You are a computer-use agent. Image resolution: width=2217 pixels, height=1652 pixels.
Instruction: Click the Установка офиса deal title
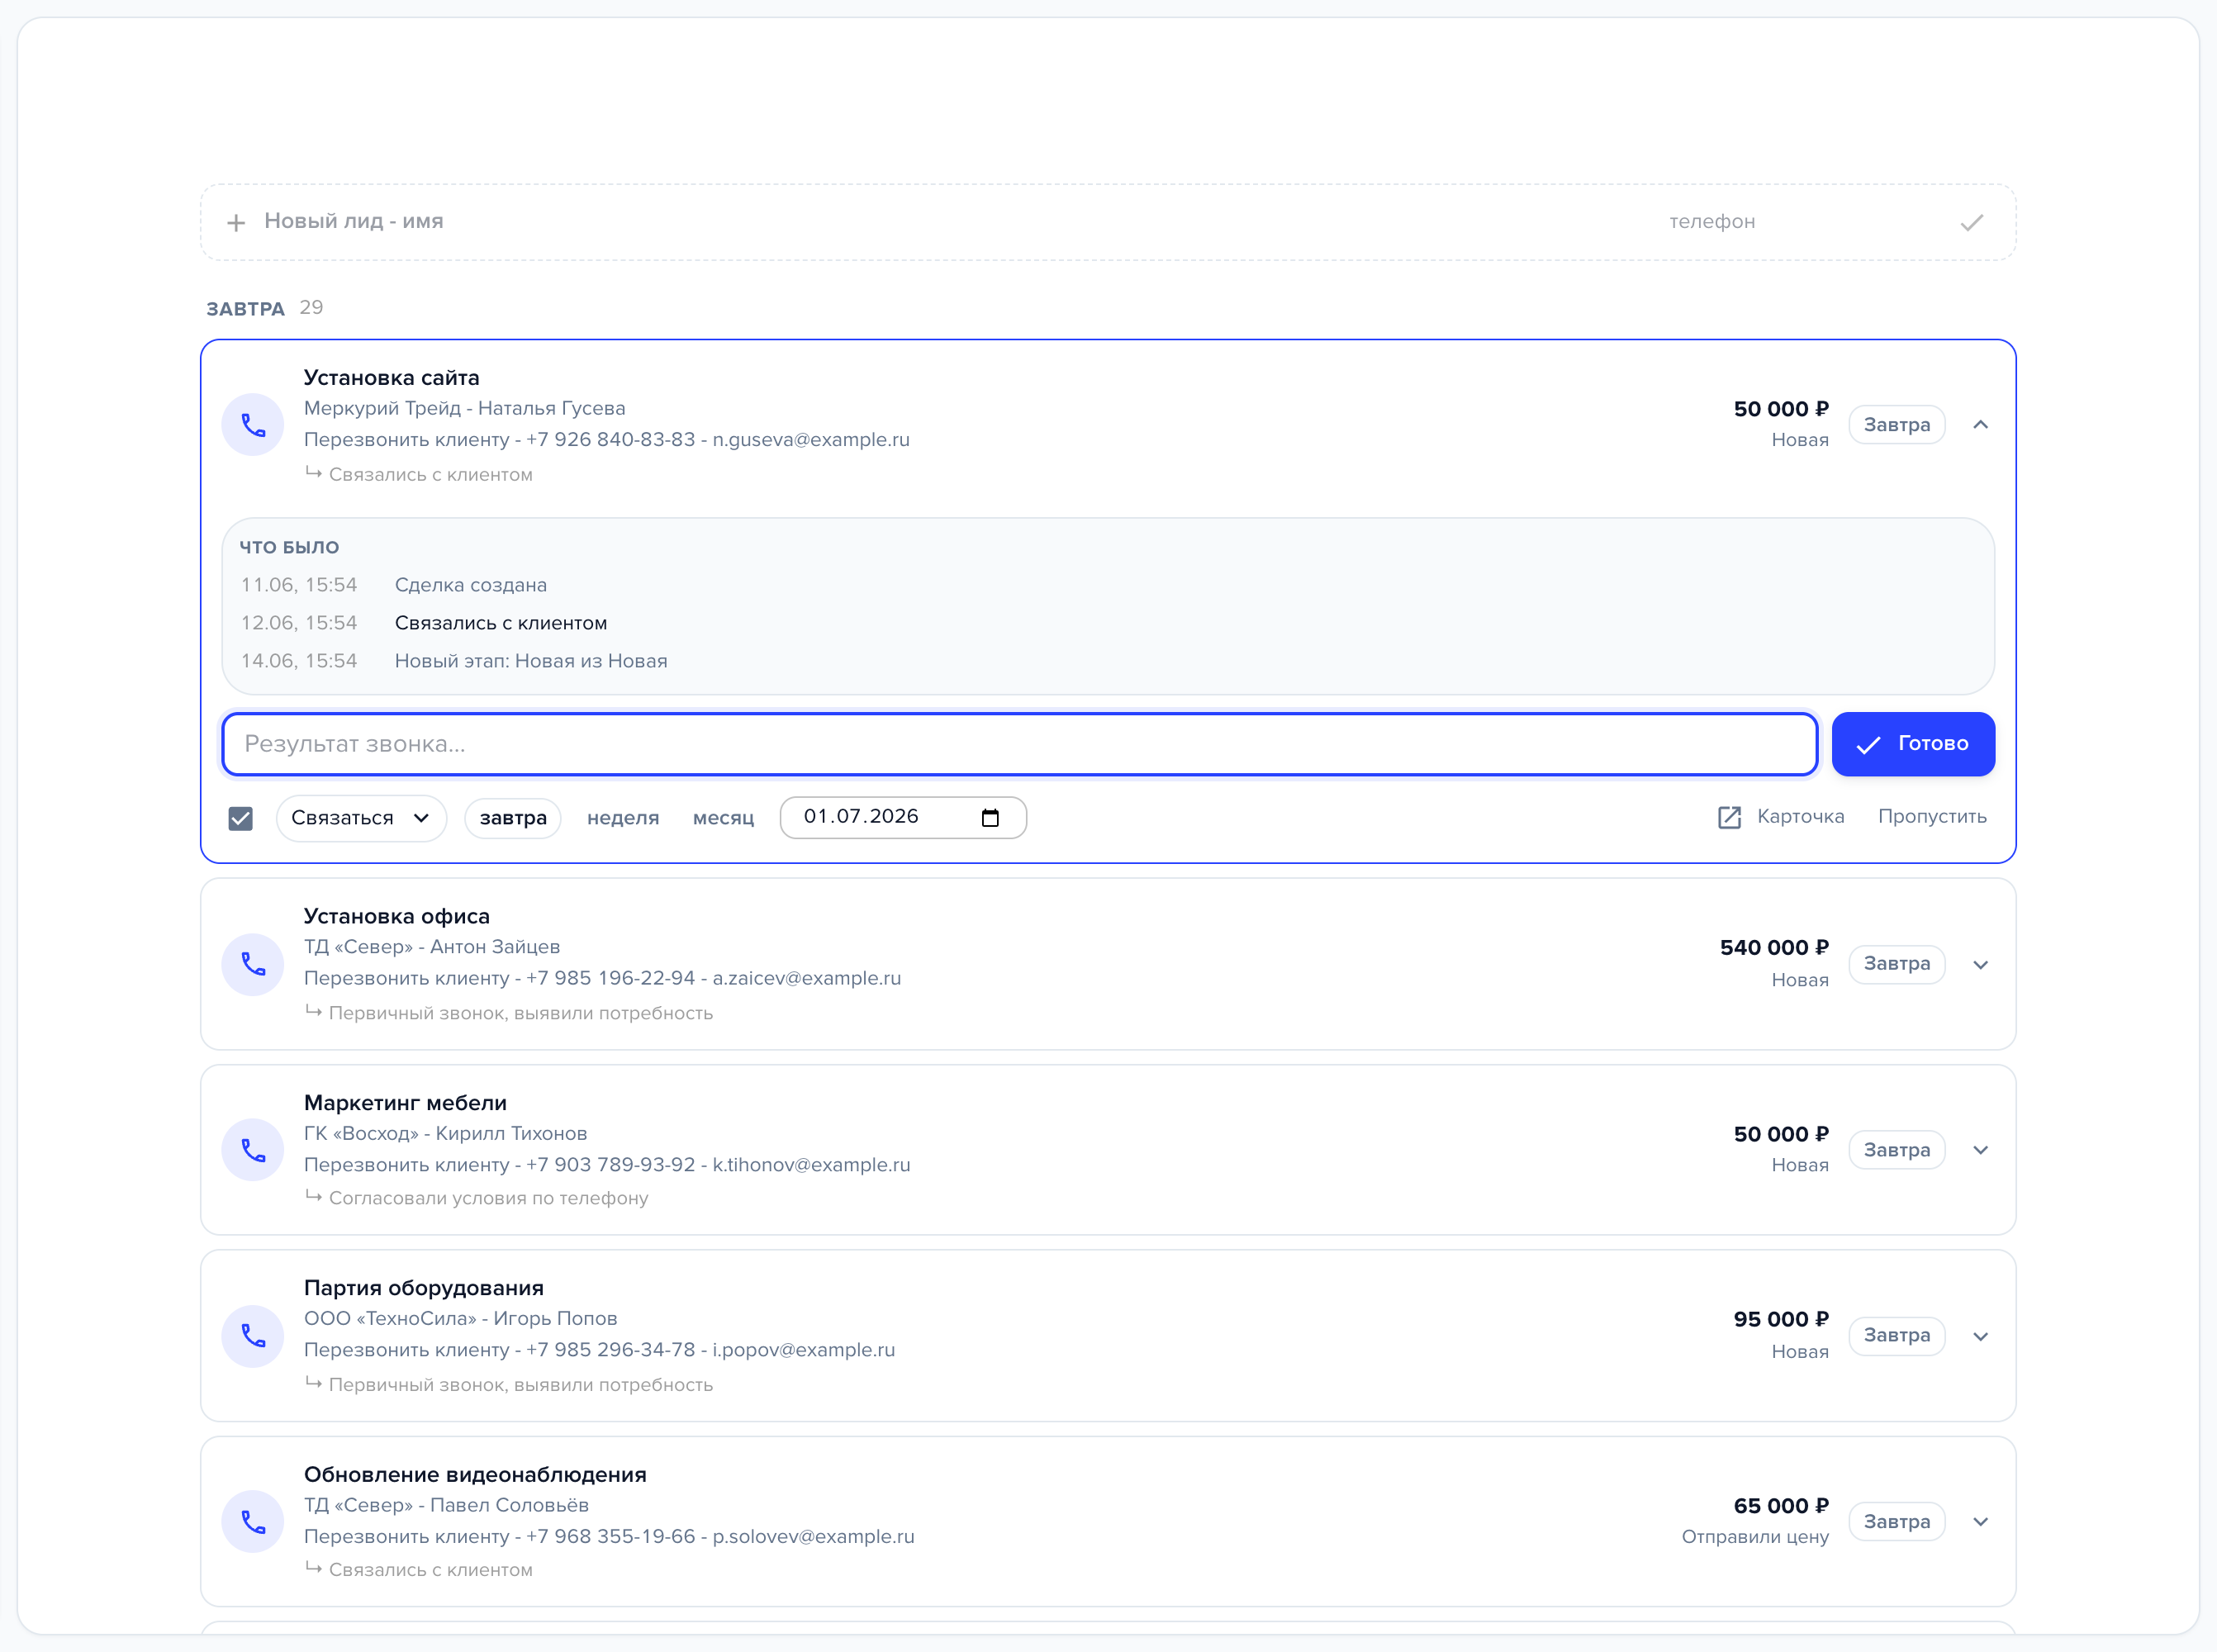(x=396, y=916)
